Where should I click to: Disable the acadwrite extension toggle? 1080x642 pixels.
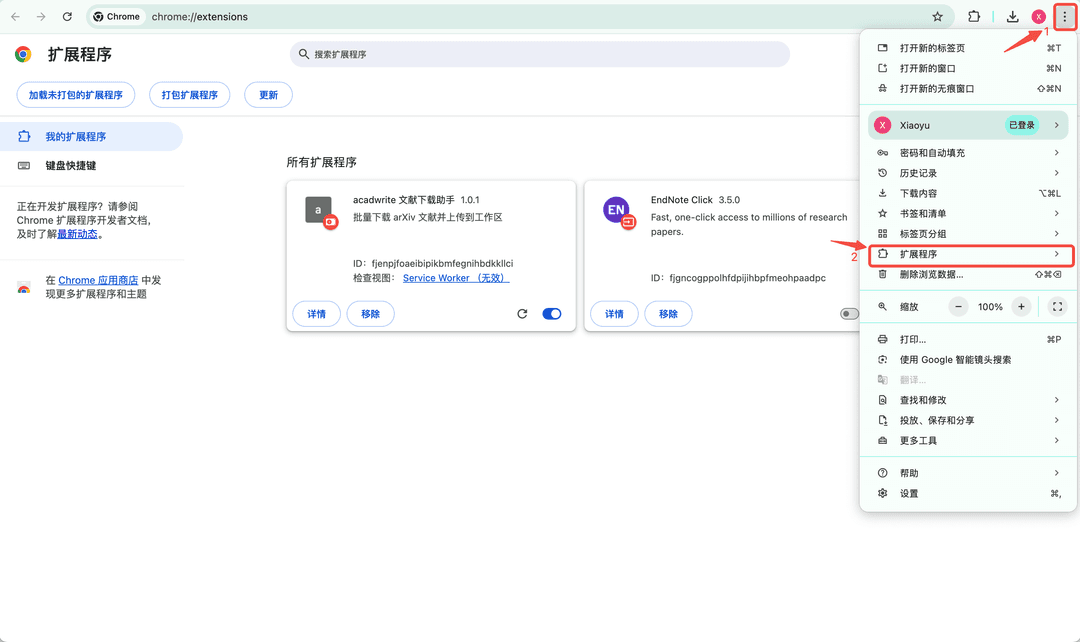(552, 314)
